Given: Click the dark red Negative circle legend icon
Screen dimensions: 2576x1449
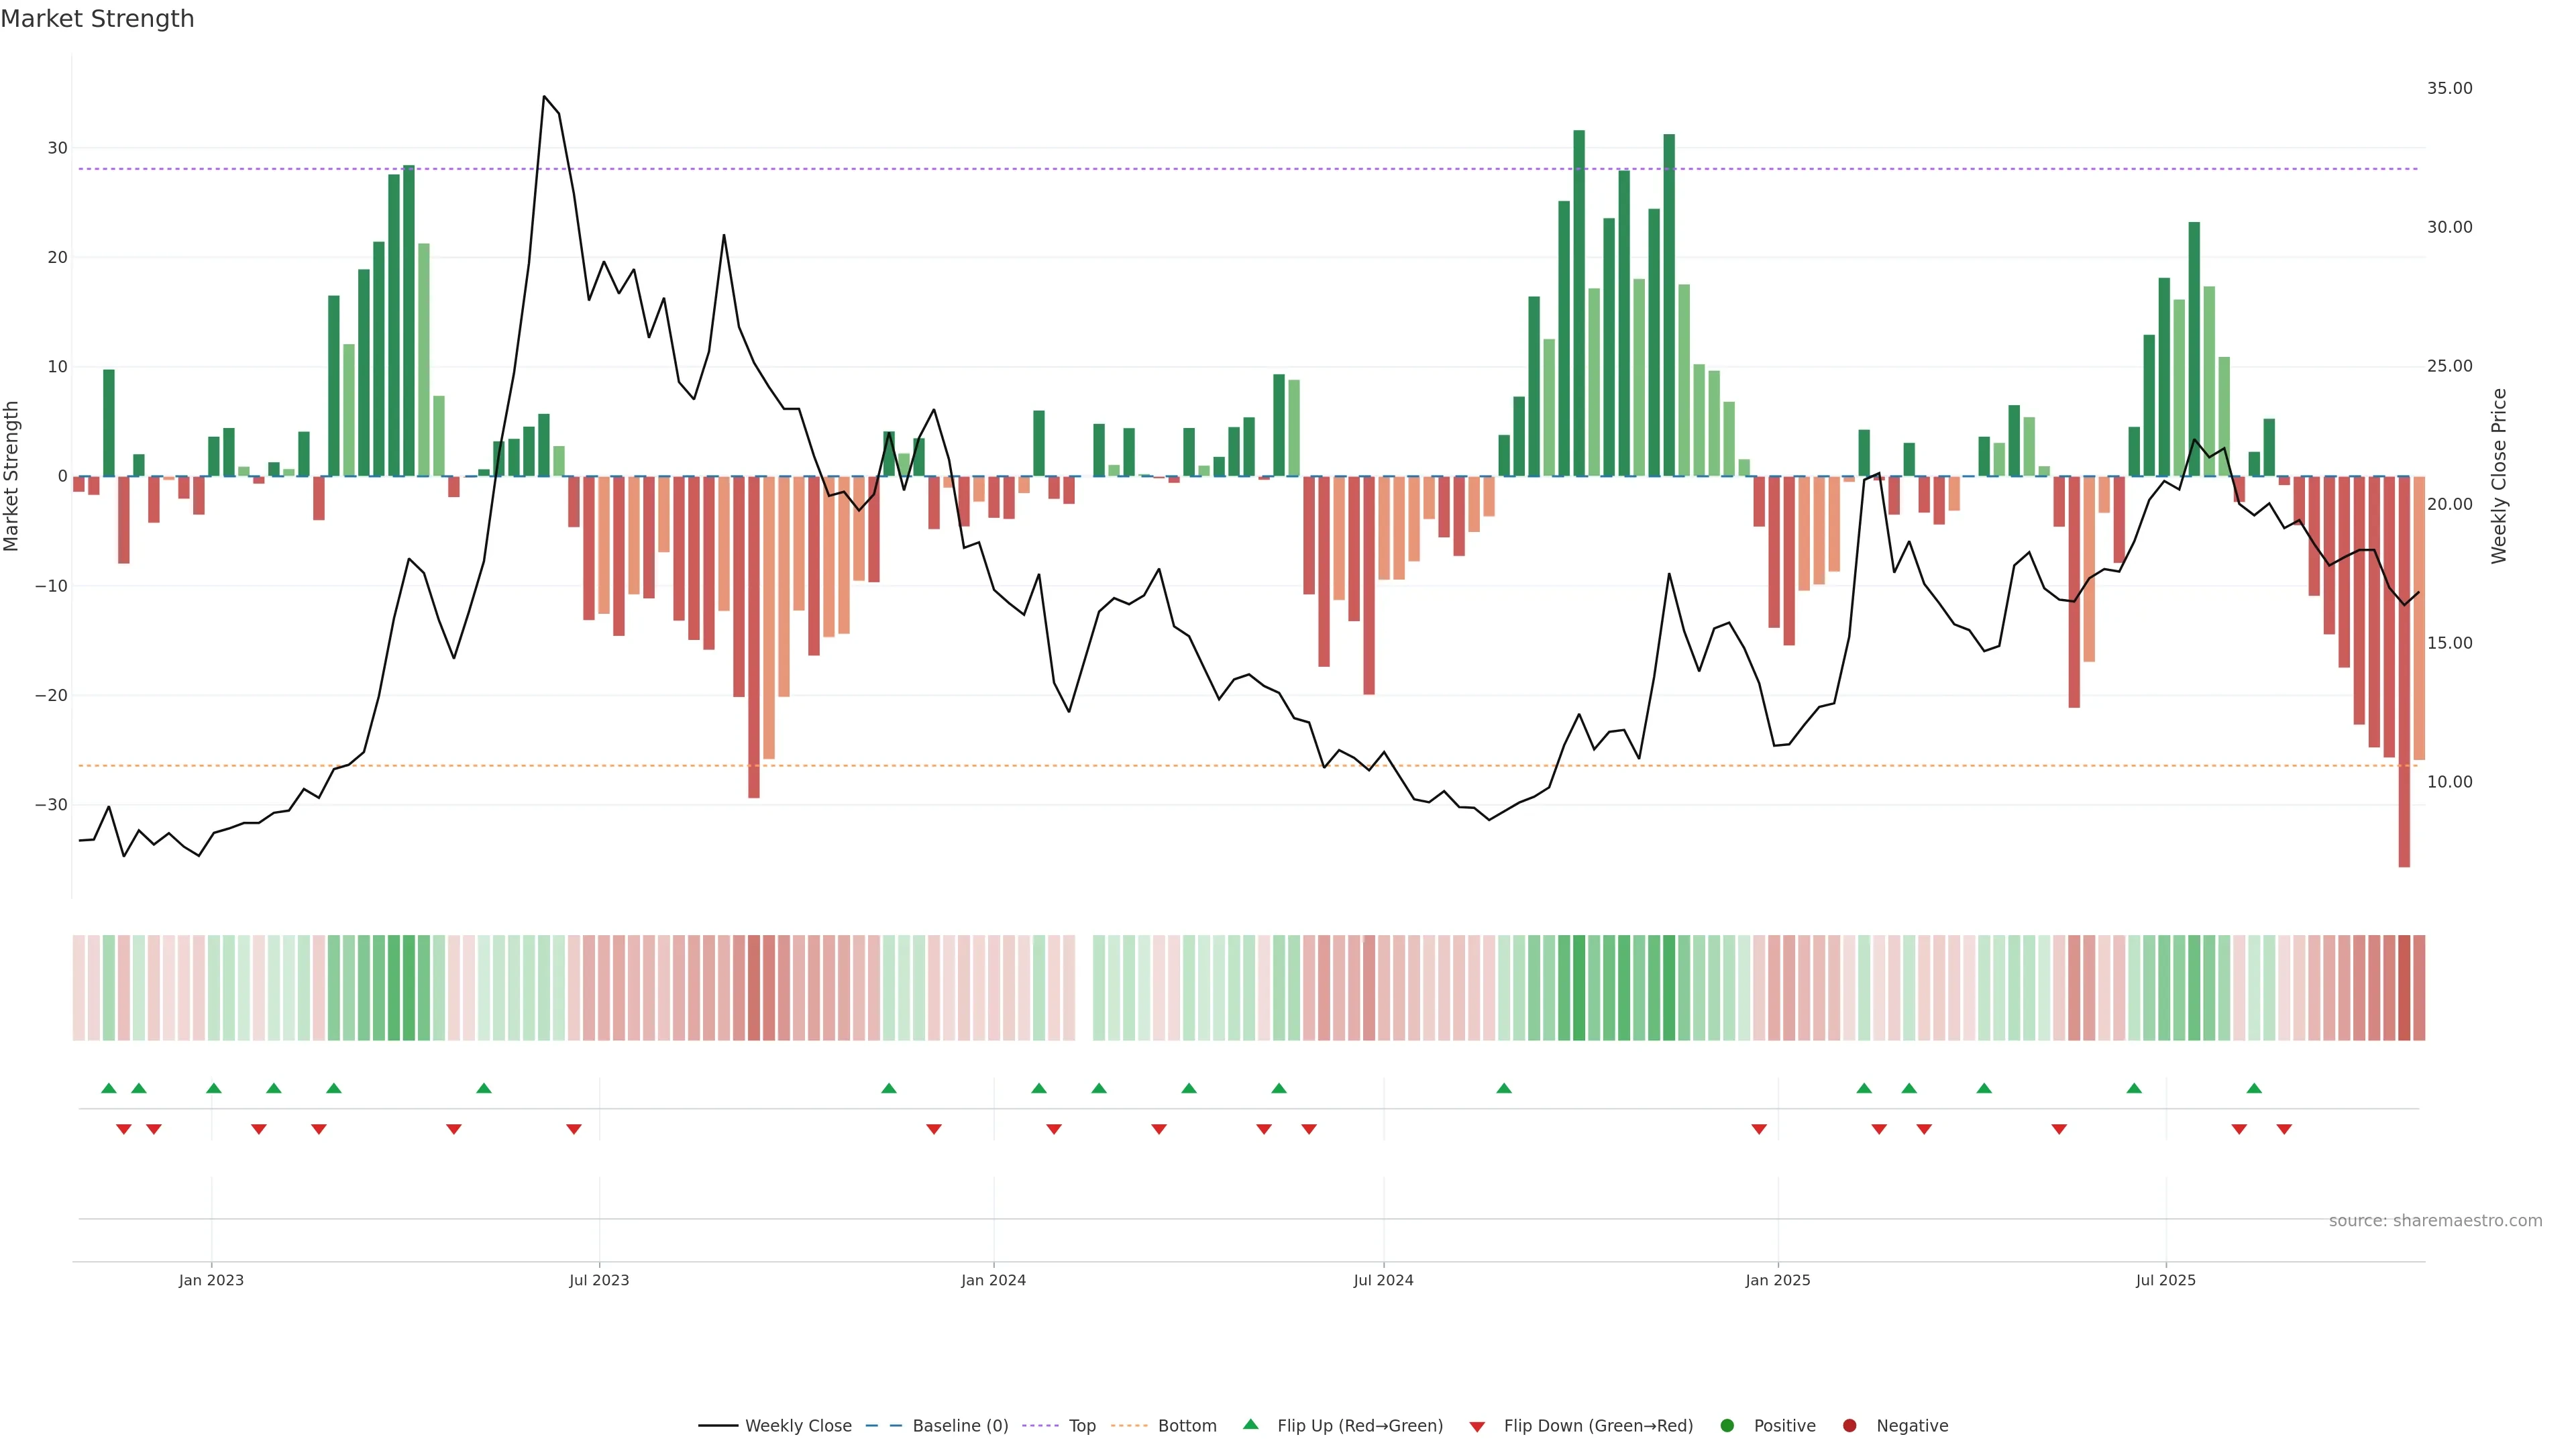Looking at the screenshot, I should 1849,1426.
